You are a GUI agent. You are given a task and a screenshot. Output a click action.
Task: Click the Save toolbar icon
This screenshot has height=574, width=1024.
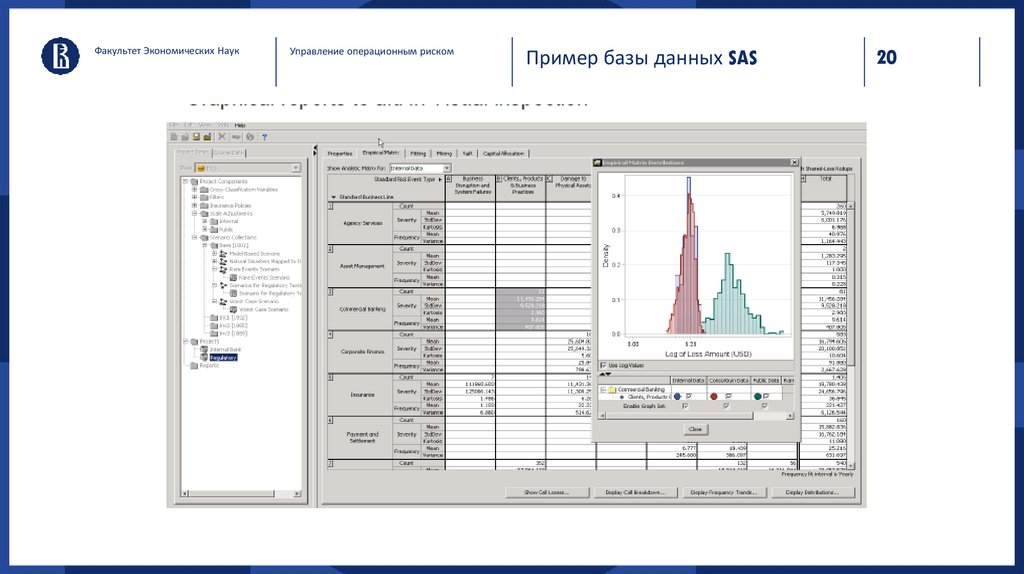coord(196,137)
